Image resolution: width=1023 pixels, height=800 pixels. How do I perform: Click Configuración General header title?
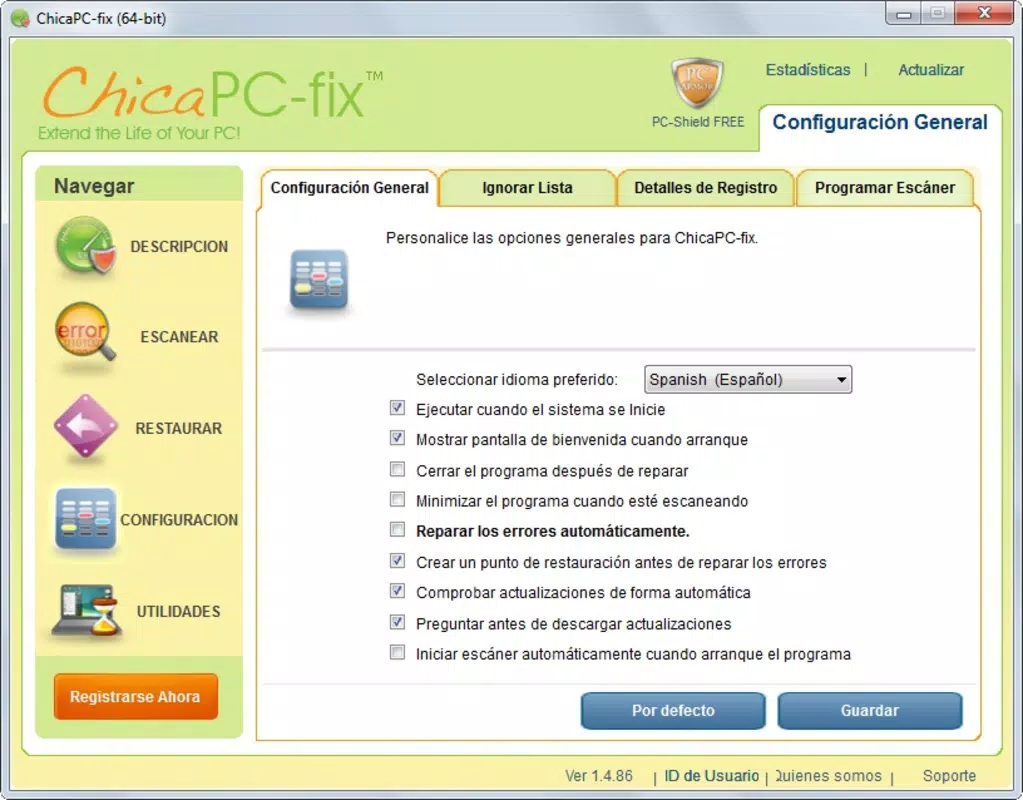pos(879,122)
